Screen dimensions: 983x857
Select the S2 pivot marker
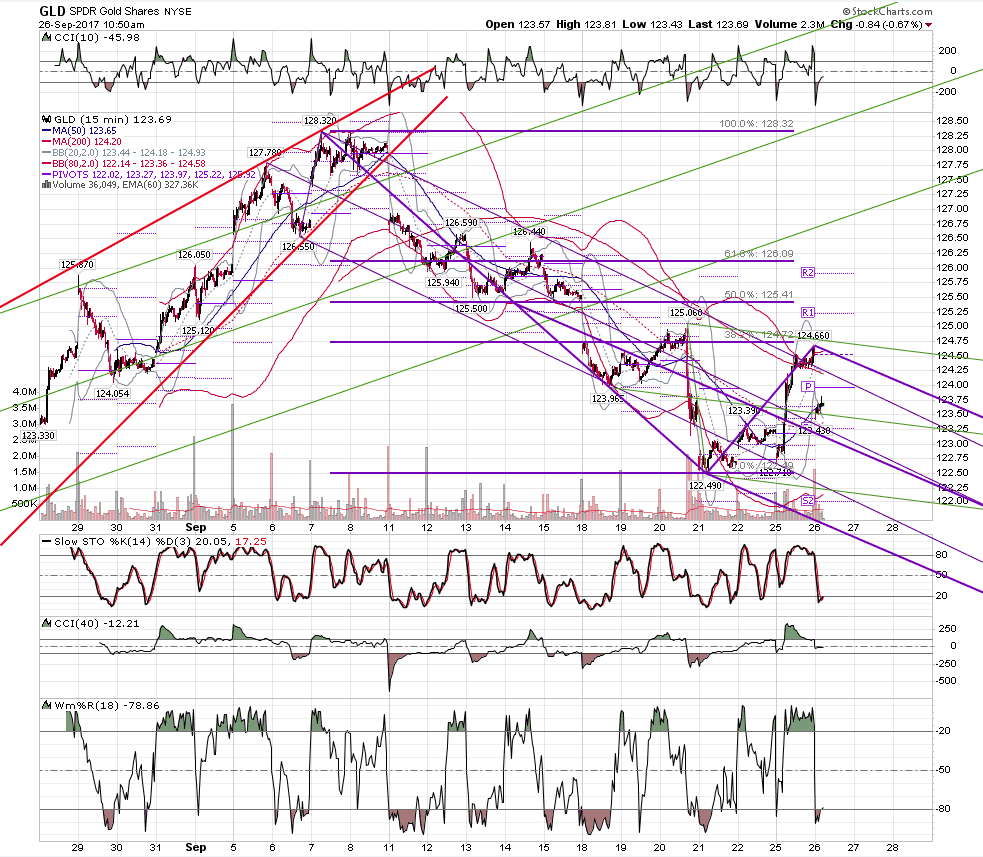(807, 500)
